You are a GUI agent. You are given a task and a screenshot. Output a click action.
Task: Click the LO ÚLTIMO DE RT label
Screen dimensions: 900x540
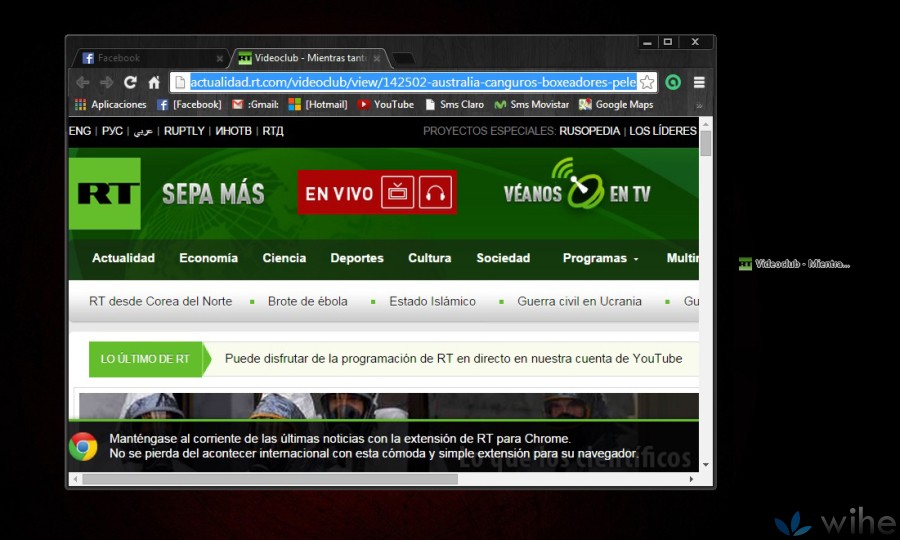(145, 359)
